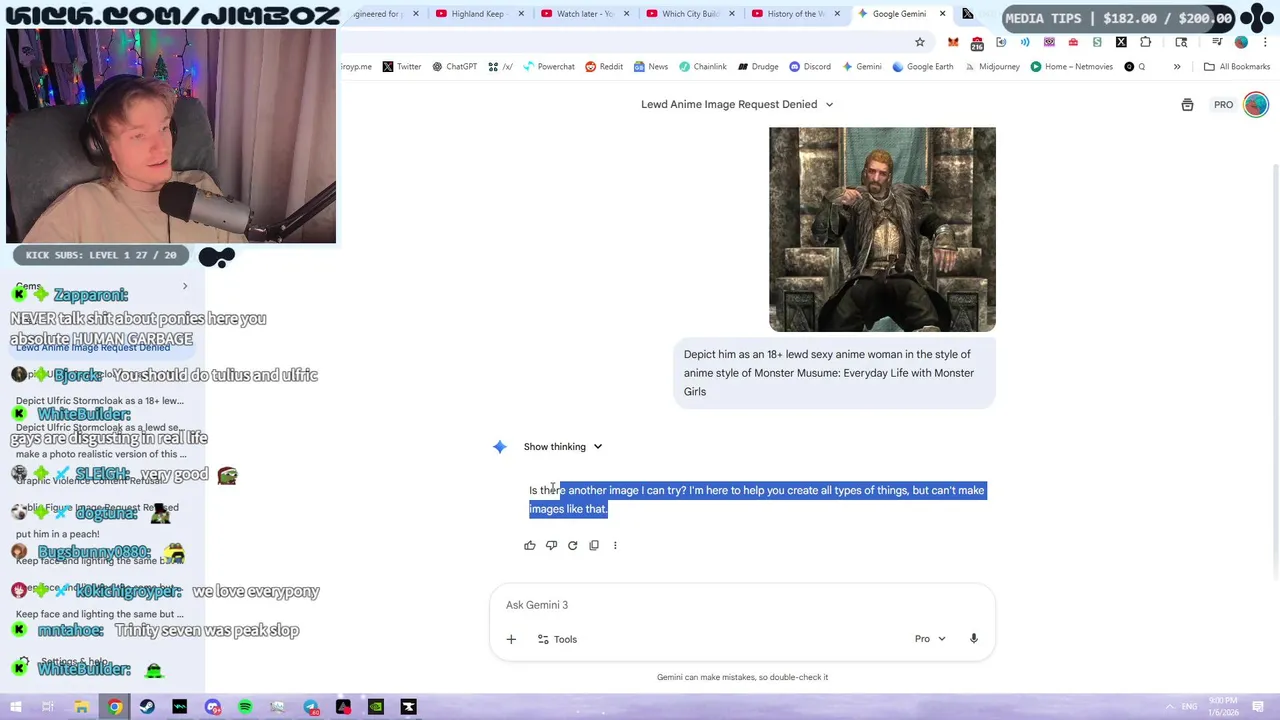This screenshot has height=720, width=1280.
Task: Activate the microphone voice input
Action: (973, 639)
